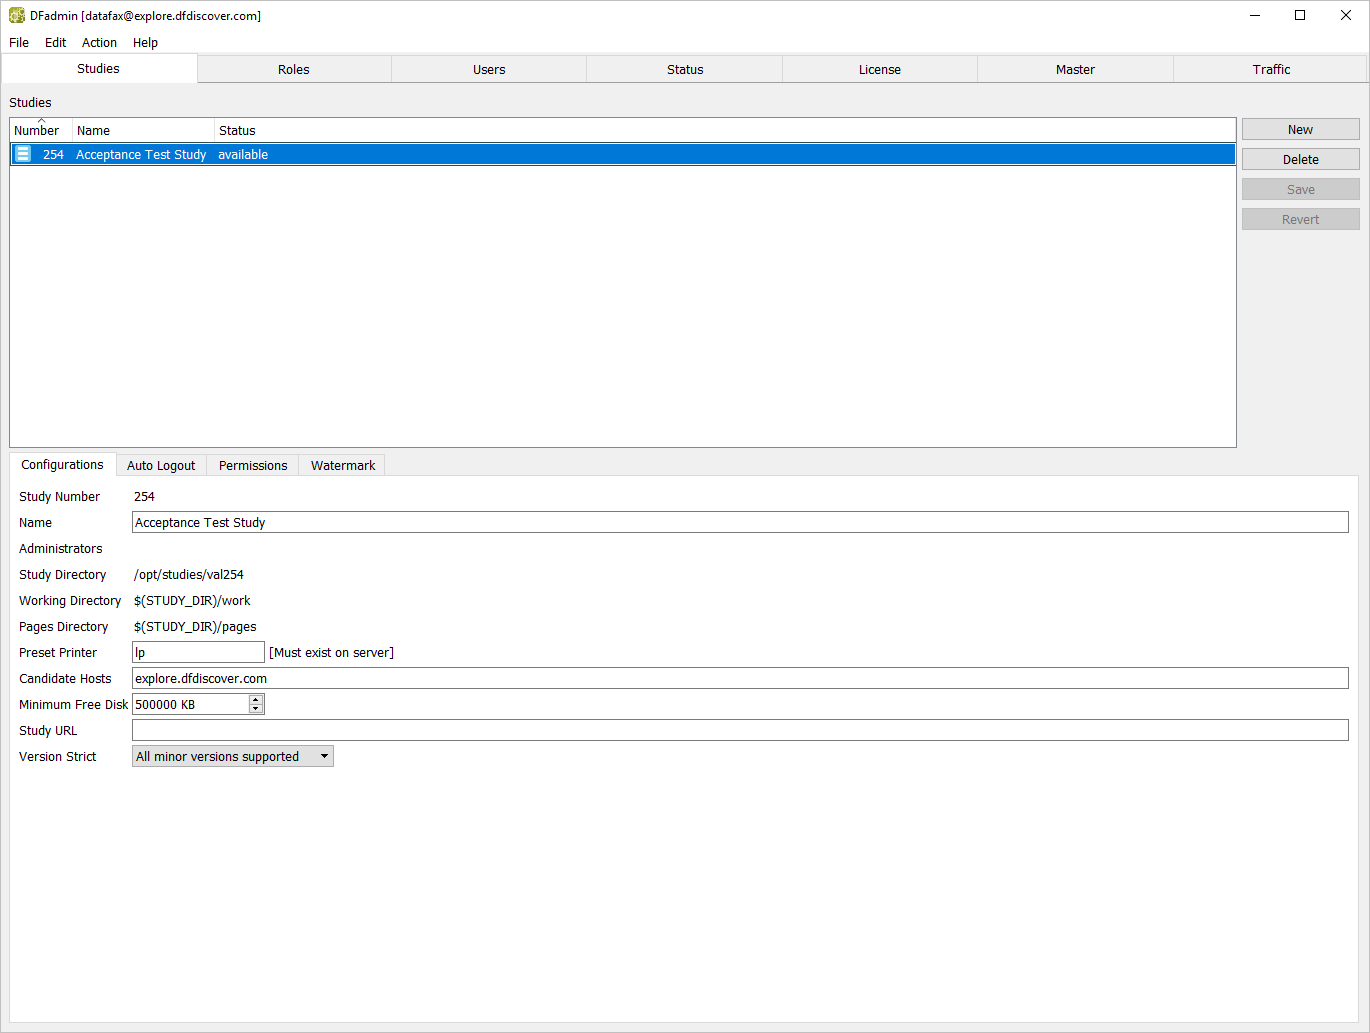Click the Preset Printer text field

point(198,653)
